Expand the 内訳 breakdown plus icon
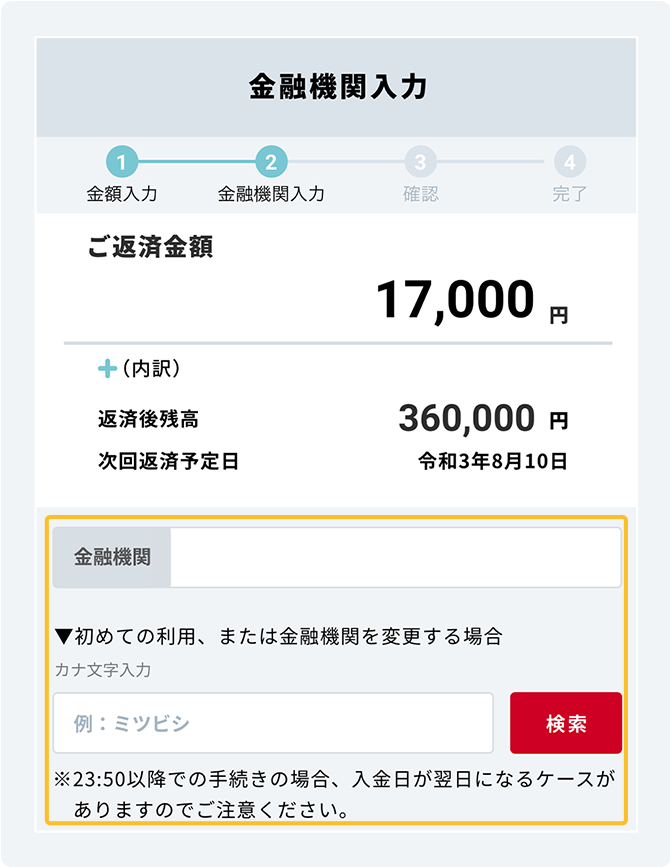Viewport: 670px width, 867px height. [x=107, y=368]
